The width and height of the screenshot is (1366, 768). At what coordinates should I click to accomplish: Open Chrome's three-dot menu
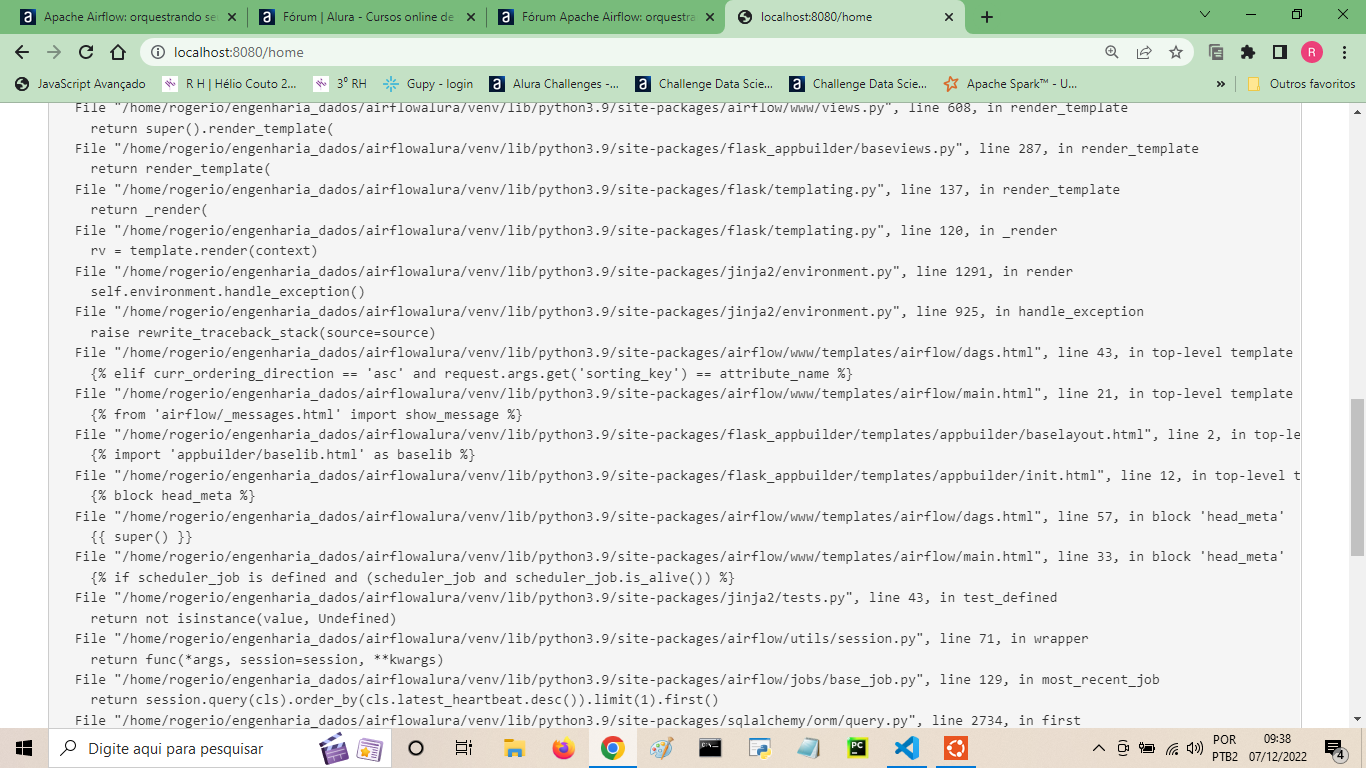(1343, 52)
